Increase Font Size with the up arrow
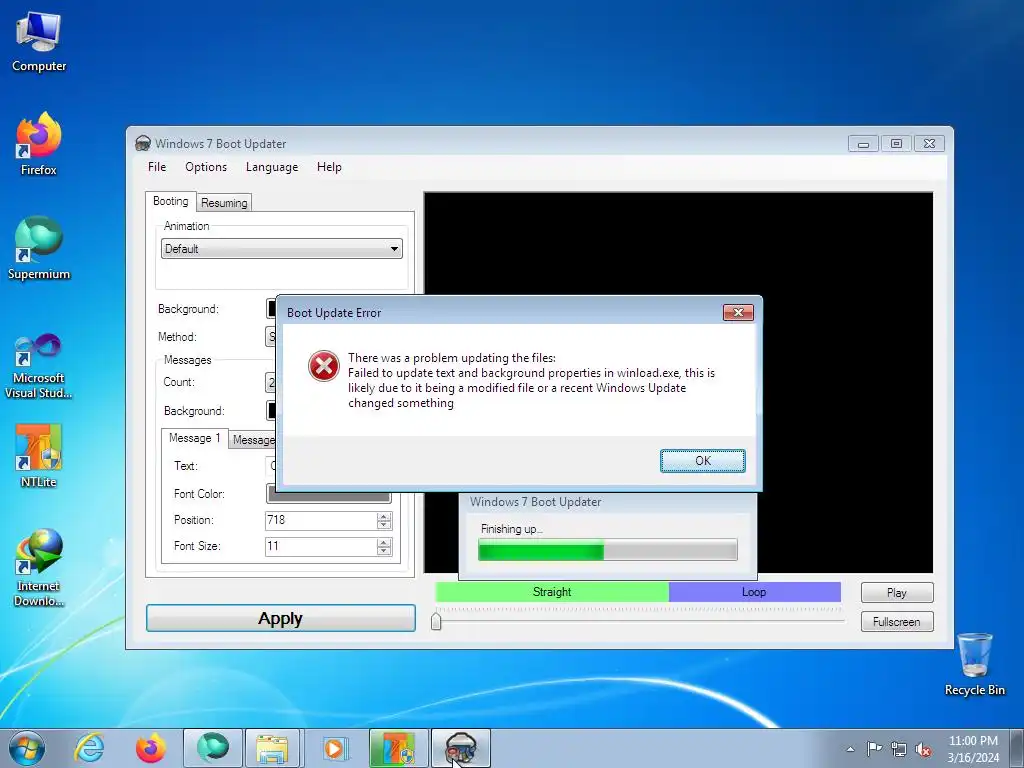The height and width of the screenshot is (768, 1024). 384,542
